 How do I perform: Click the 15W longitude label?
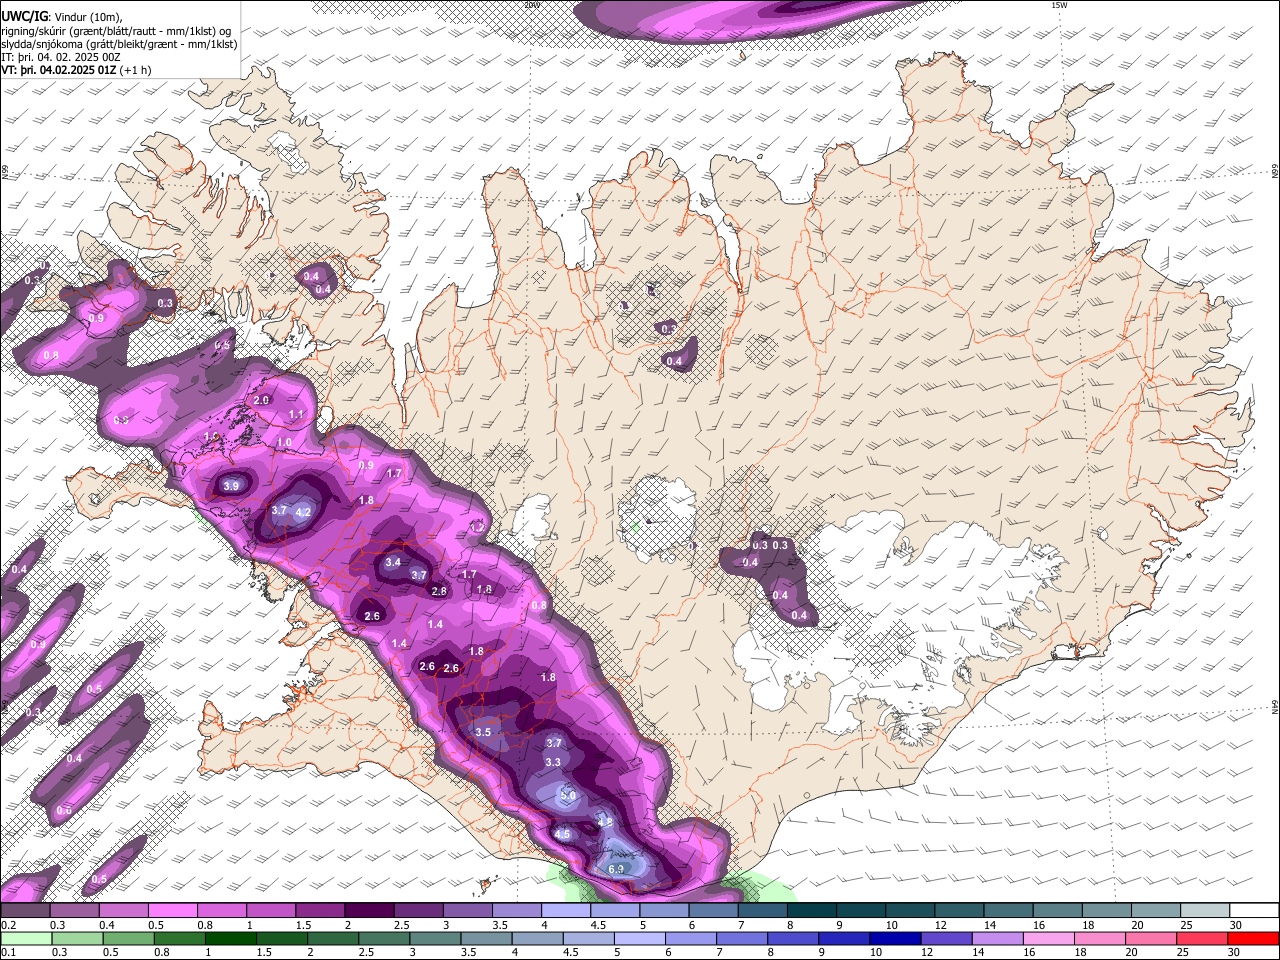click(1059, 5)
